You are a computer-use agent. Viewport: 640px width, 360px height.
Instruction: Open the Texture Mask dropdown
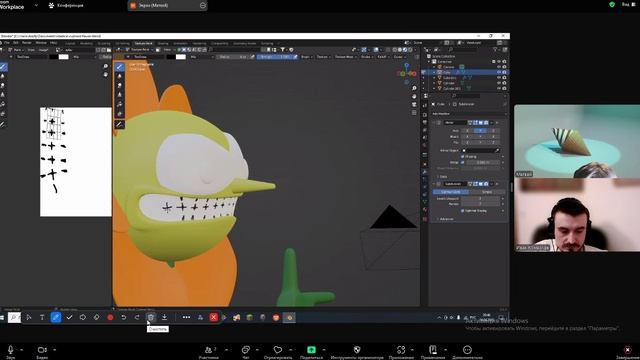click(x=346, y=57)
